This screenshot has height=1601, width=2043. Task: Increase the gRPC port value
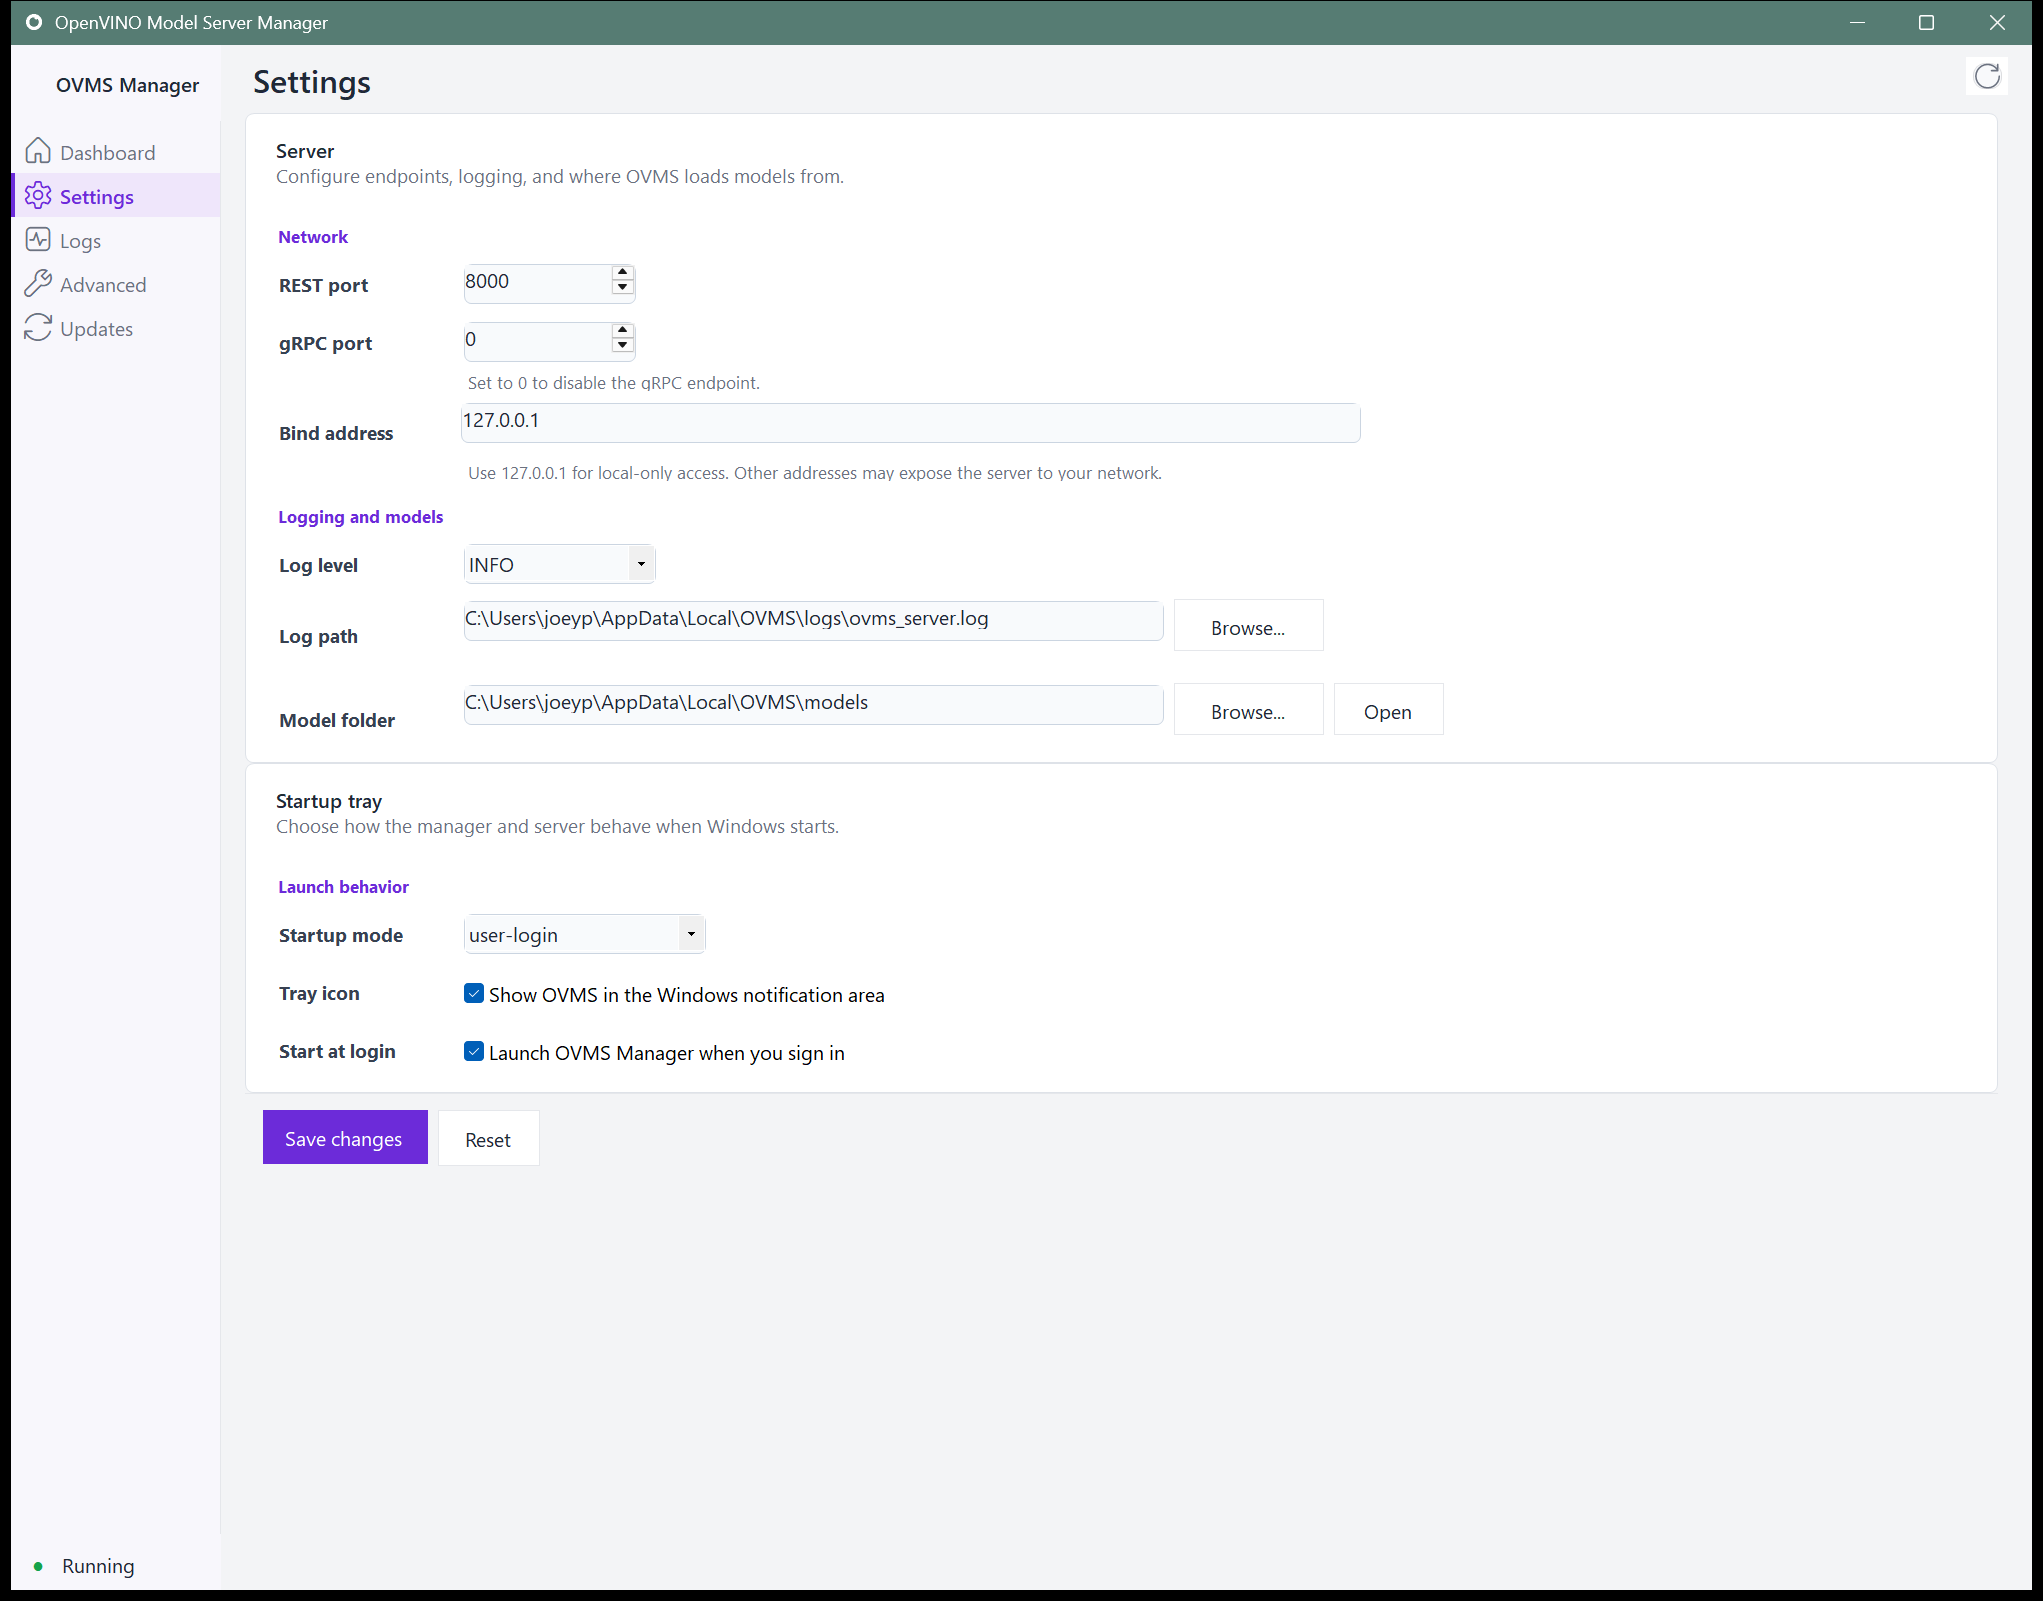pos(622,331)
